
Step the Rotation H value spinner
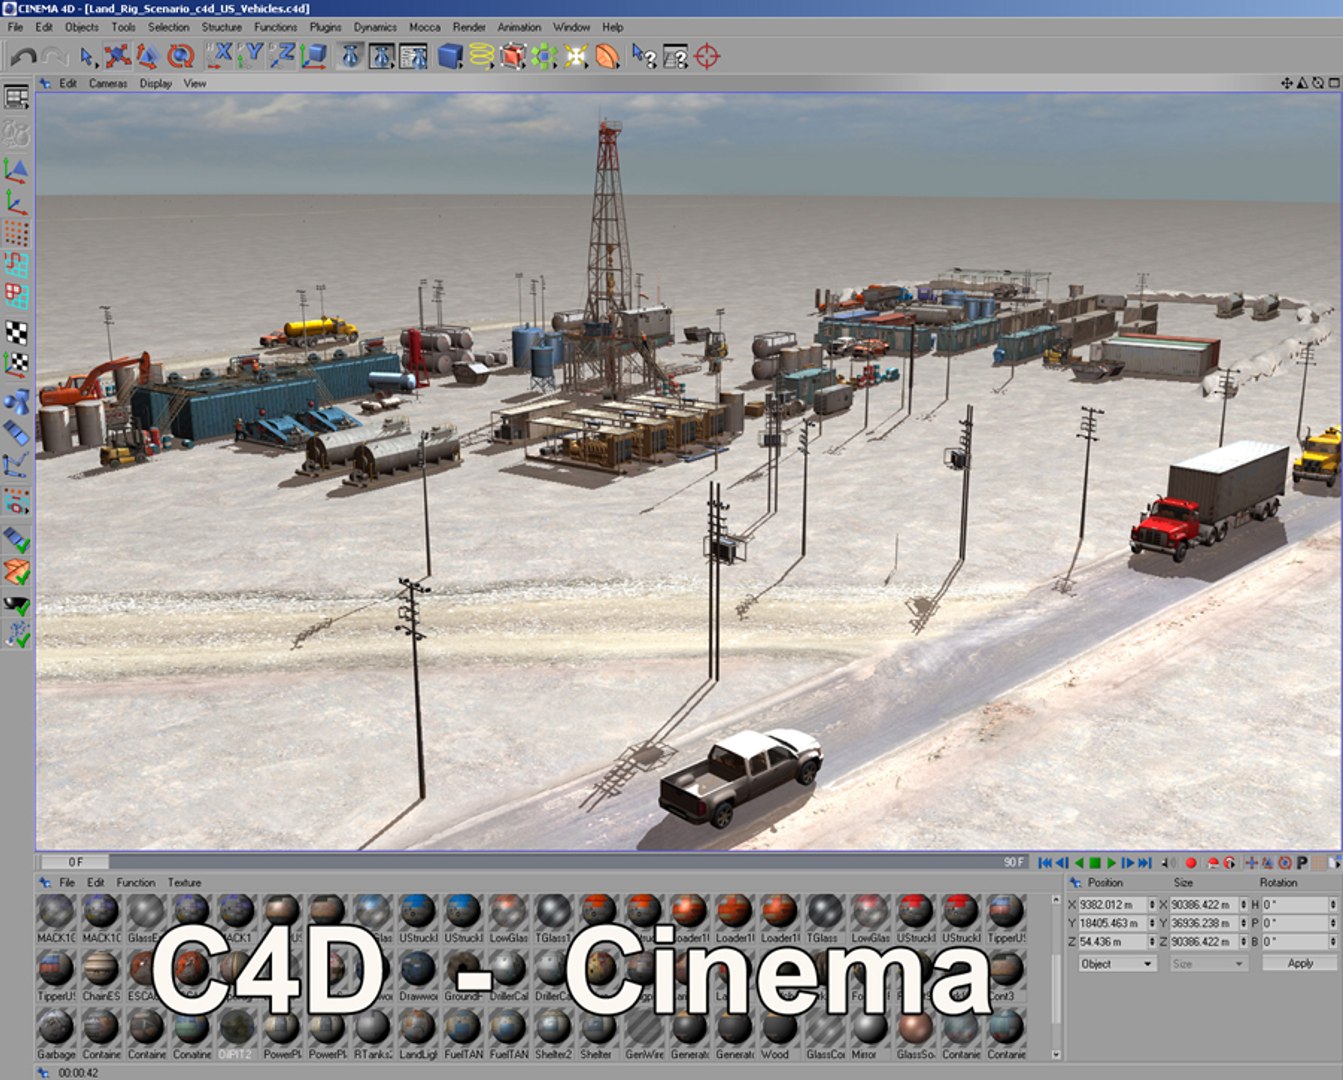(x=1332, y=905)
